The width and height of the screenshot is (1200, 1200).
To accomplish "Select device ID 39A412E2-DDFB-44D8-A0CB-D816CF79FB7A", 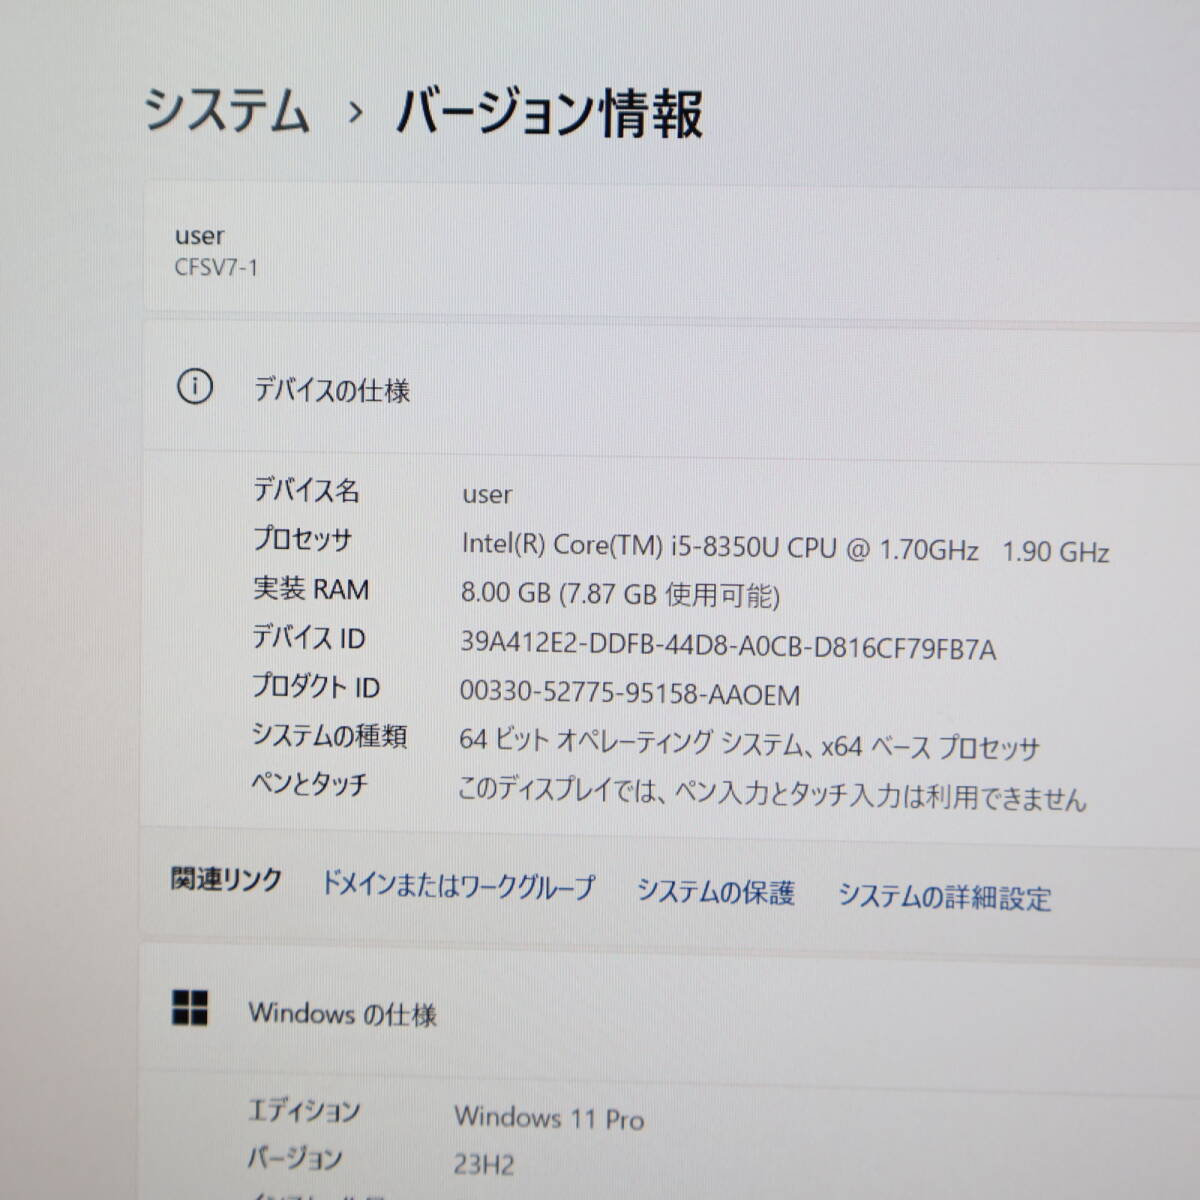I will [727, 647].
